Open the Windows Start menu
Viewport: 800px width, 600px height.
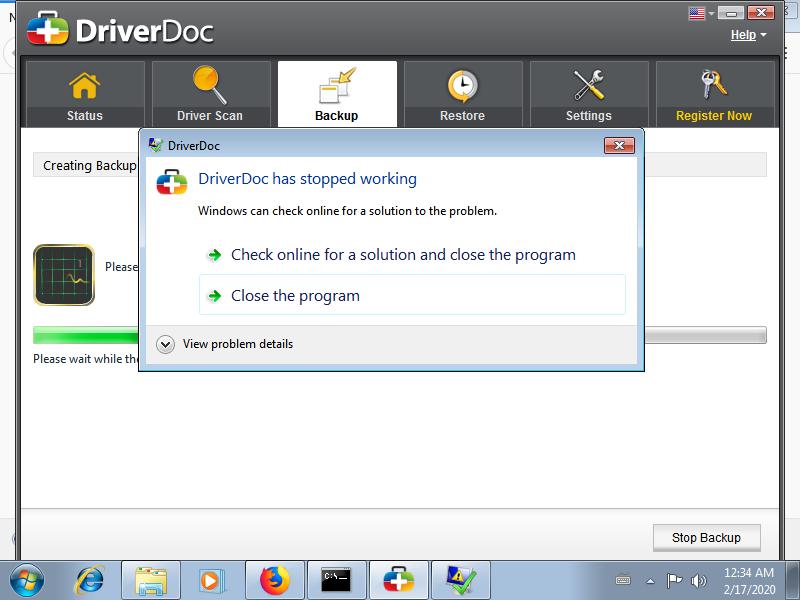pos(27,581)
